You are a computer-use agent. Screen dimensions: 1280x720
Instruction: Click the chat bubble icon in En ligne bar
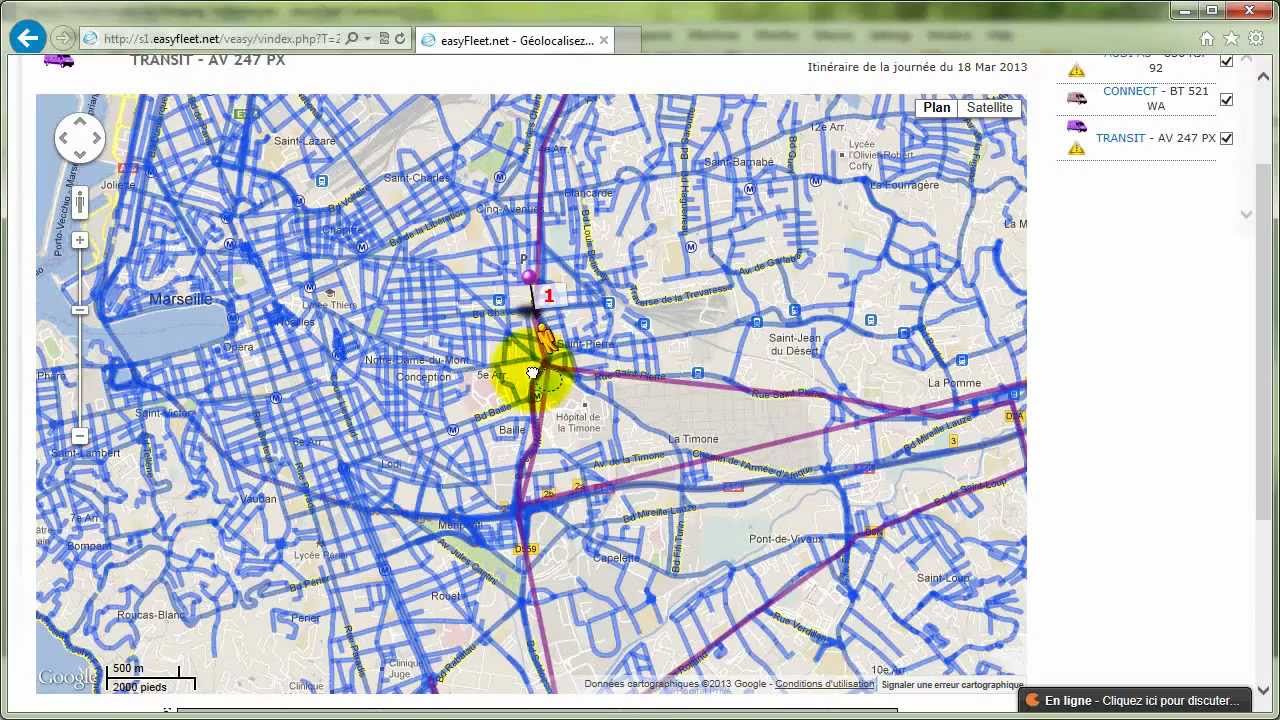1032,700
